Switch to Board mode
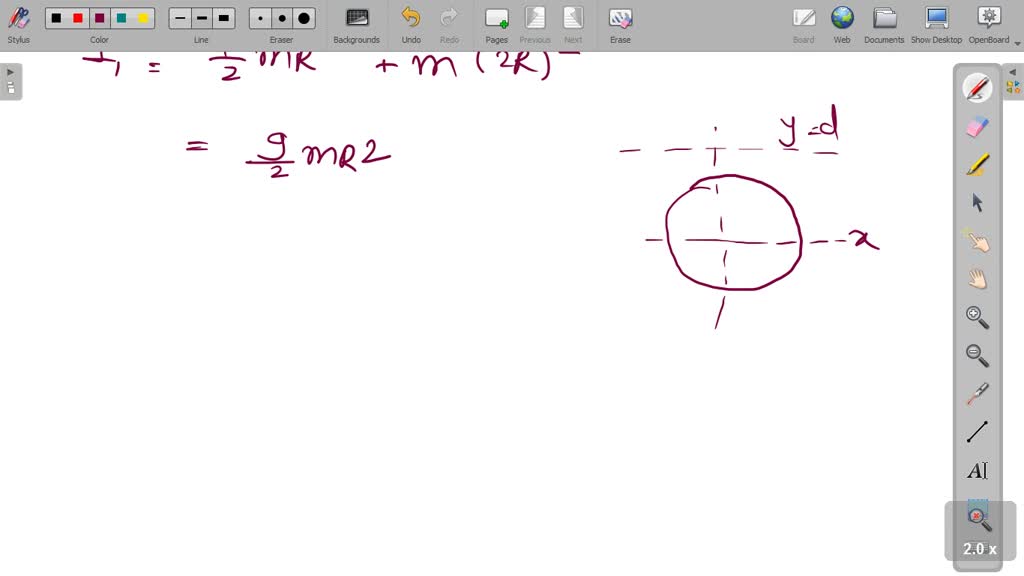 (803, 24)
